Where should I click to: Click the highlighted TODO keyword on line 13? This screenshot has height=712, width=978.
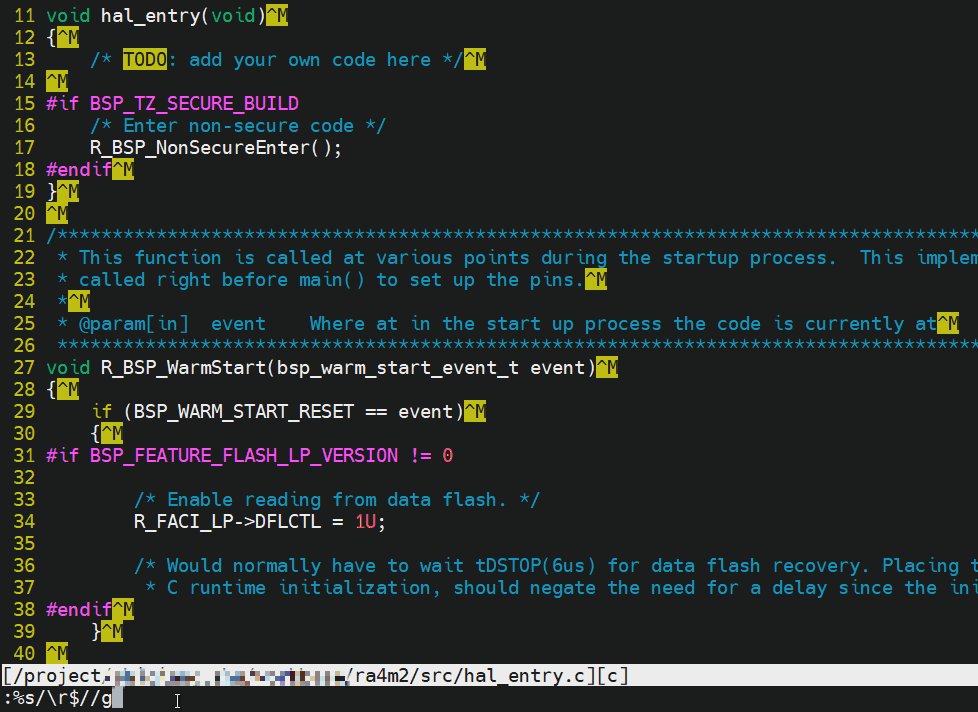pos(145,60)
